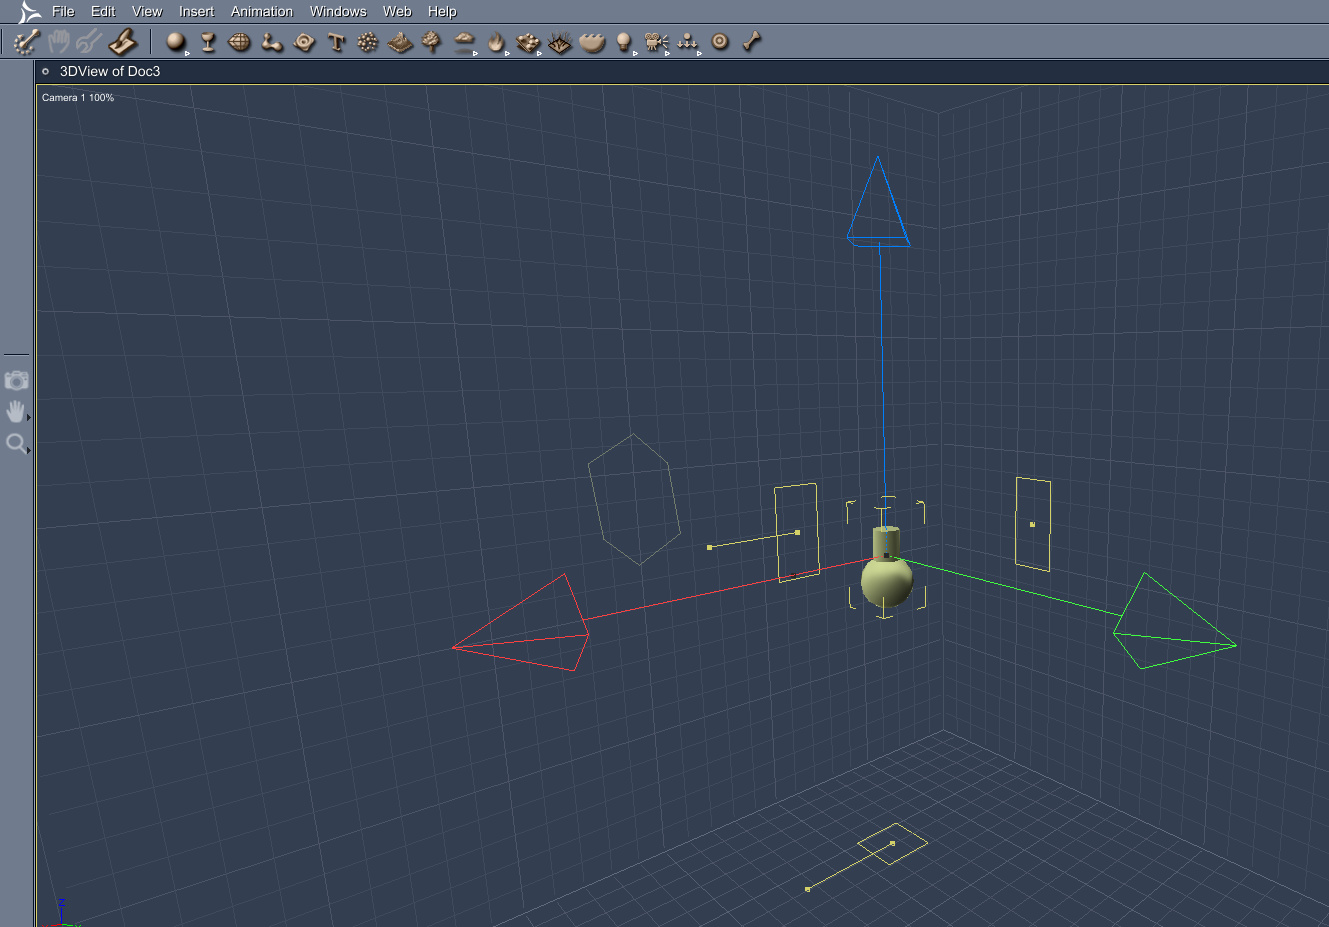Image resolution: width=1329 pixels, height=927 pixels.
Task: Select the bone tool in toolbar
Action: click(752, 41)
